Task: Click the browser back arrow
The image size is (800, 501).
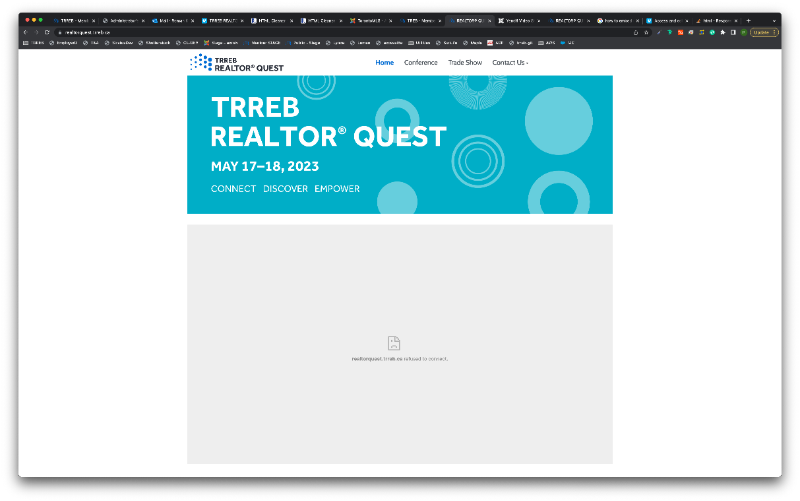Action: coord(25,32)
